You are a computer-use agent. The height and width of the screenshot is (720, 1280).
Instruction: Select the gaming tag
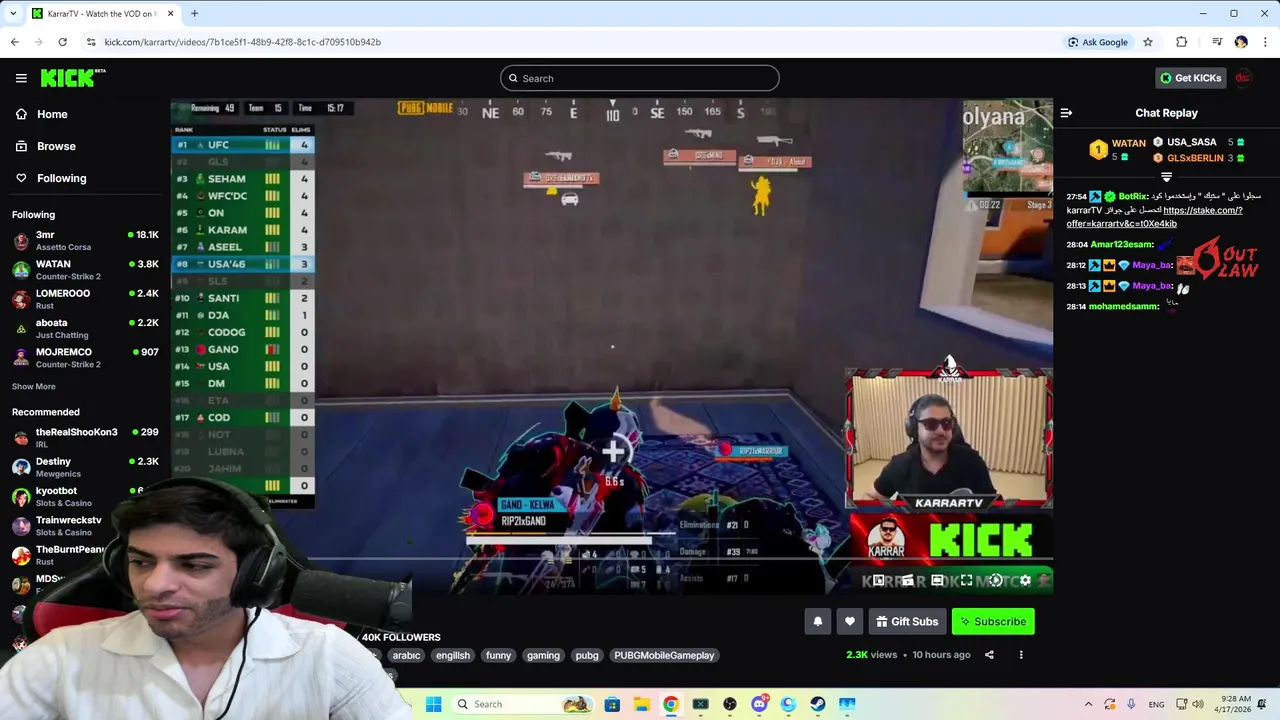(543, 655)
